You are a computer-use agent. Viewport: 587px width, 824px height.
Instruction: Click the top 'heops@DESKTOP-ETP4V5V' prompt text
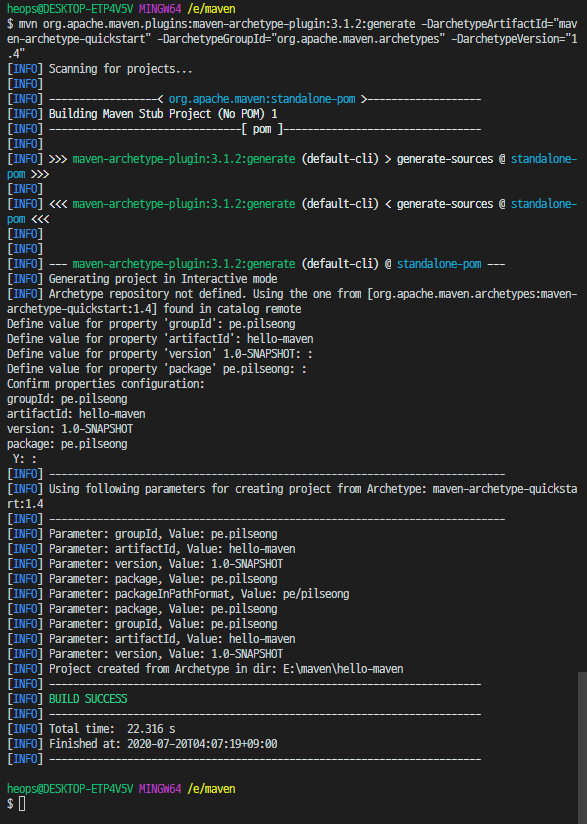(70, 8)
